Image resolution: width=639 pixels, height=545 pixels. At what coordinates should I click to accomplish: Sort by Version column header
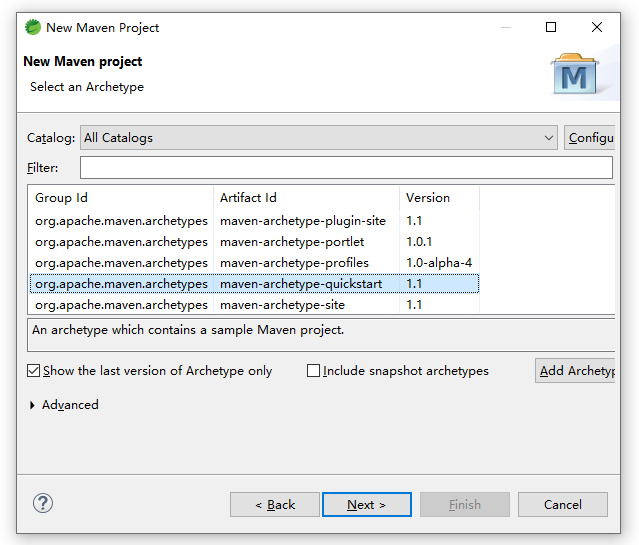439,198
